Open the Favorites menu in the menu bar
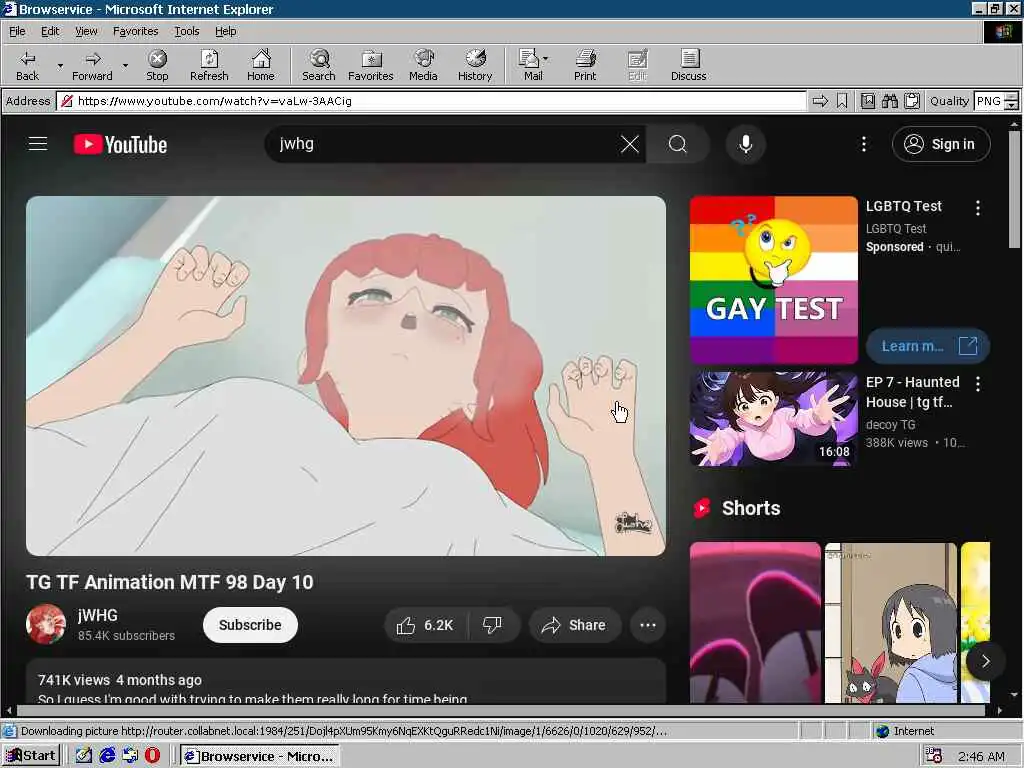Image resolution: width=1024 pixels, height=768 pixels. (135, 31)
